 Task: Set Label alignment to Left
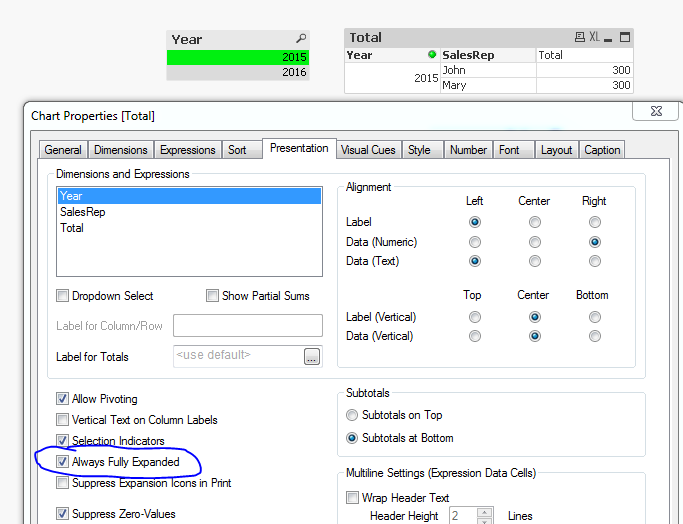(475, 222)
